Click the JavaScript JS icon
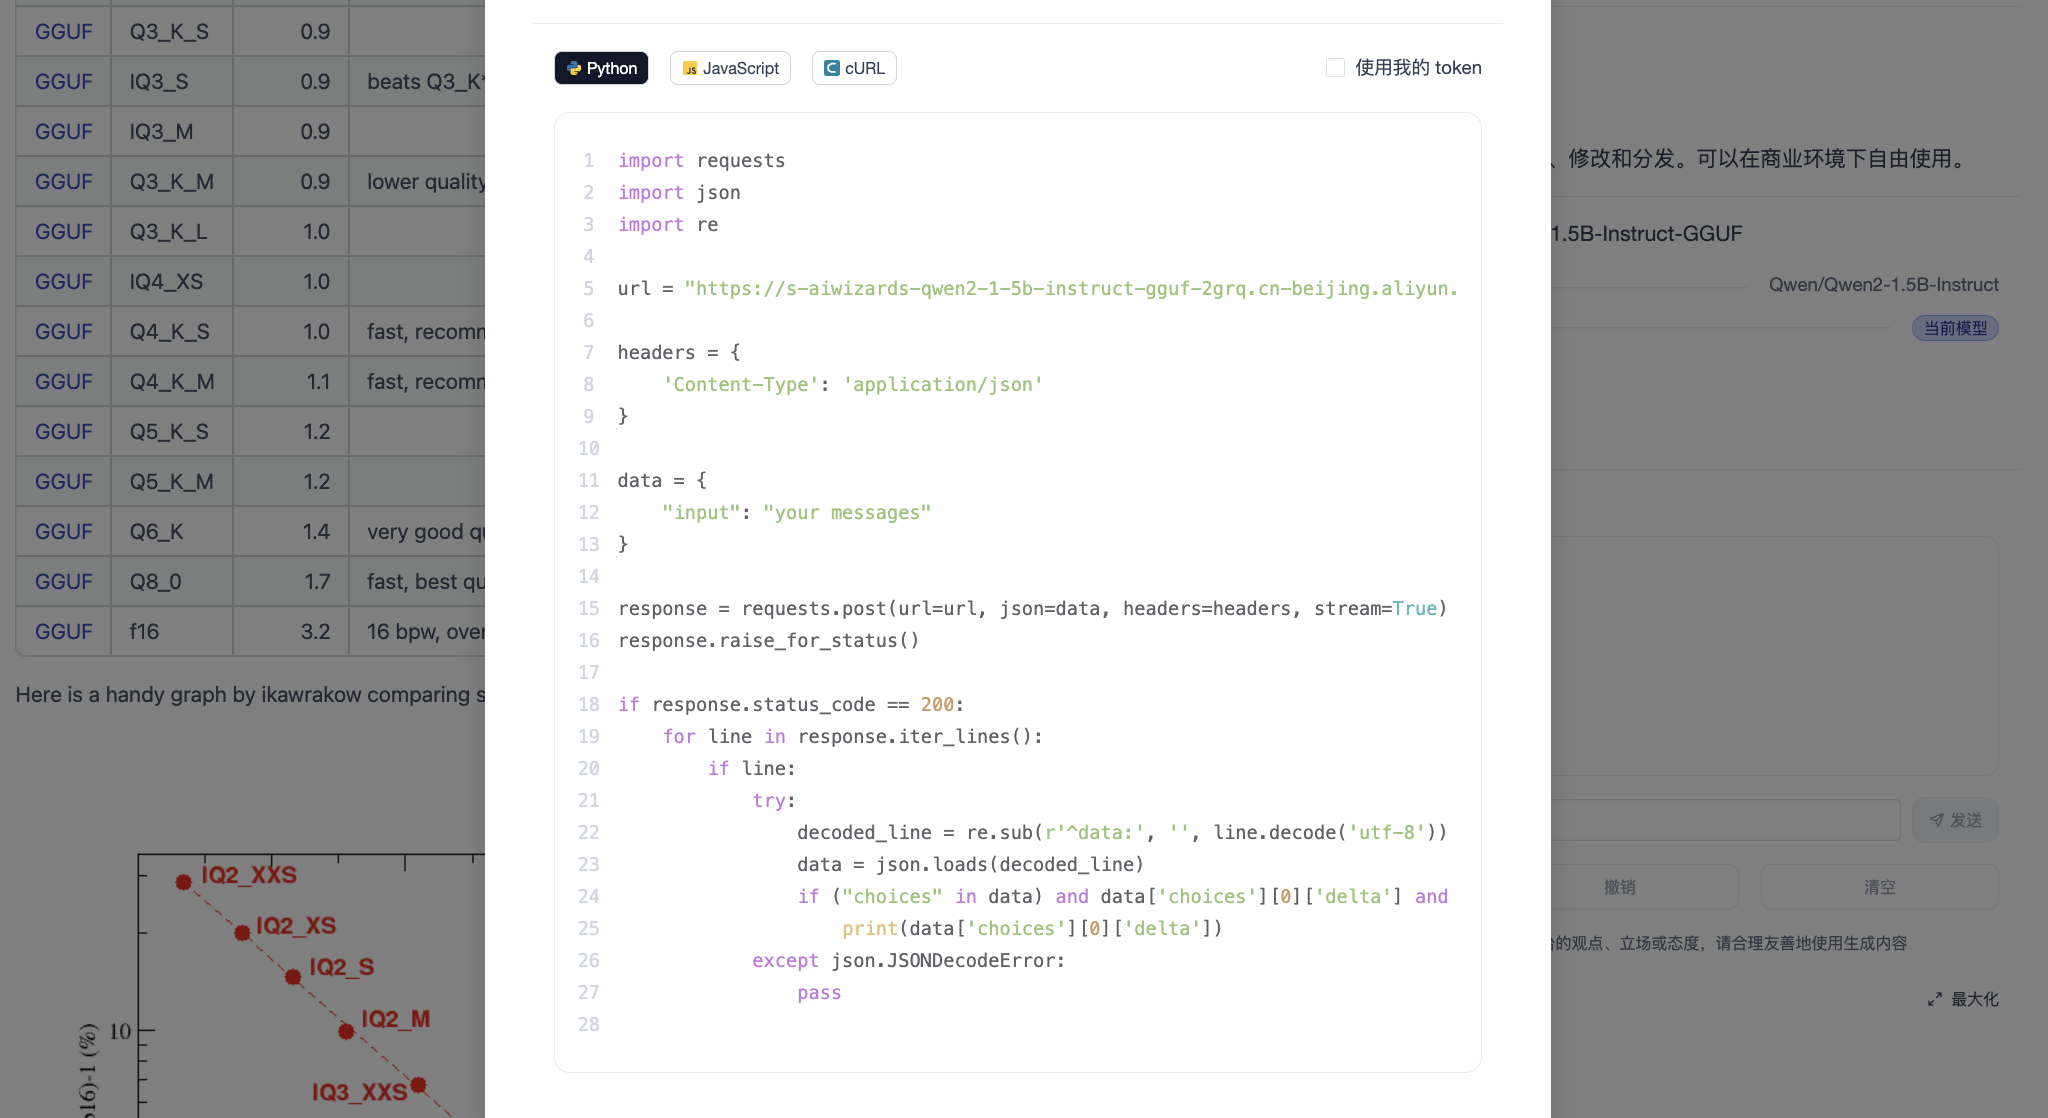Viewport: 2048px width, 1118px height. point(690,68)
